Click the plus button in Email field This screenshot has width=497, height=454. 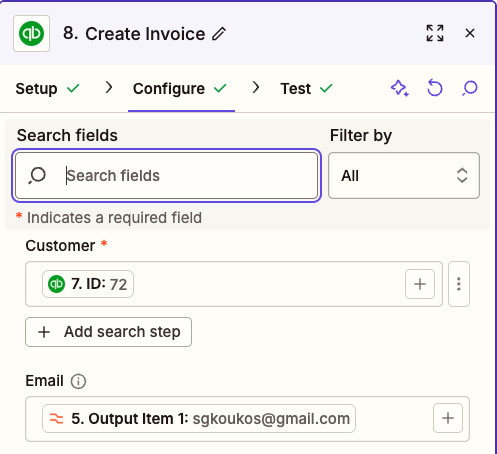click(x=448, y=418)
